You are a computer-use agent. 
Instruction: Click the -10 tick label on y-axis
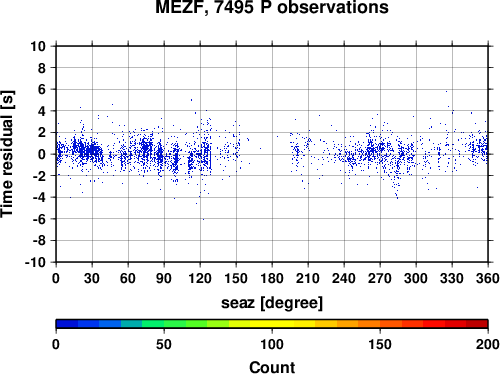click(35, 262)
